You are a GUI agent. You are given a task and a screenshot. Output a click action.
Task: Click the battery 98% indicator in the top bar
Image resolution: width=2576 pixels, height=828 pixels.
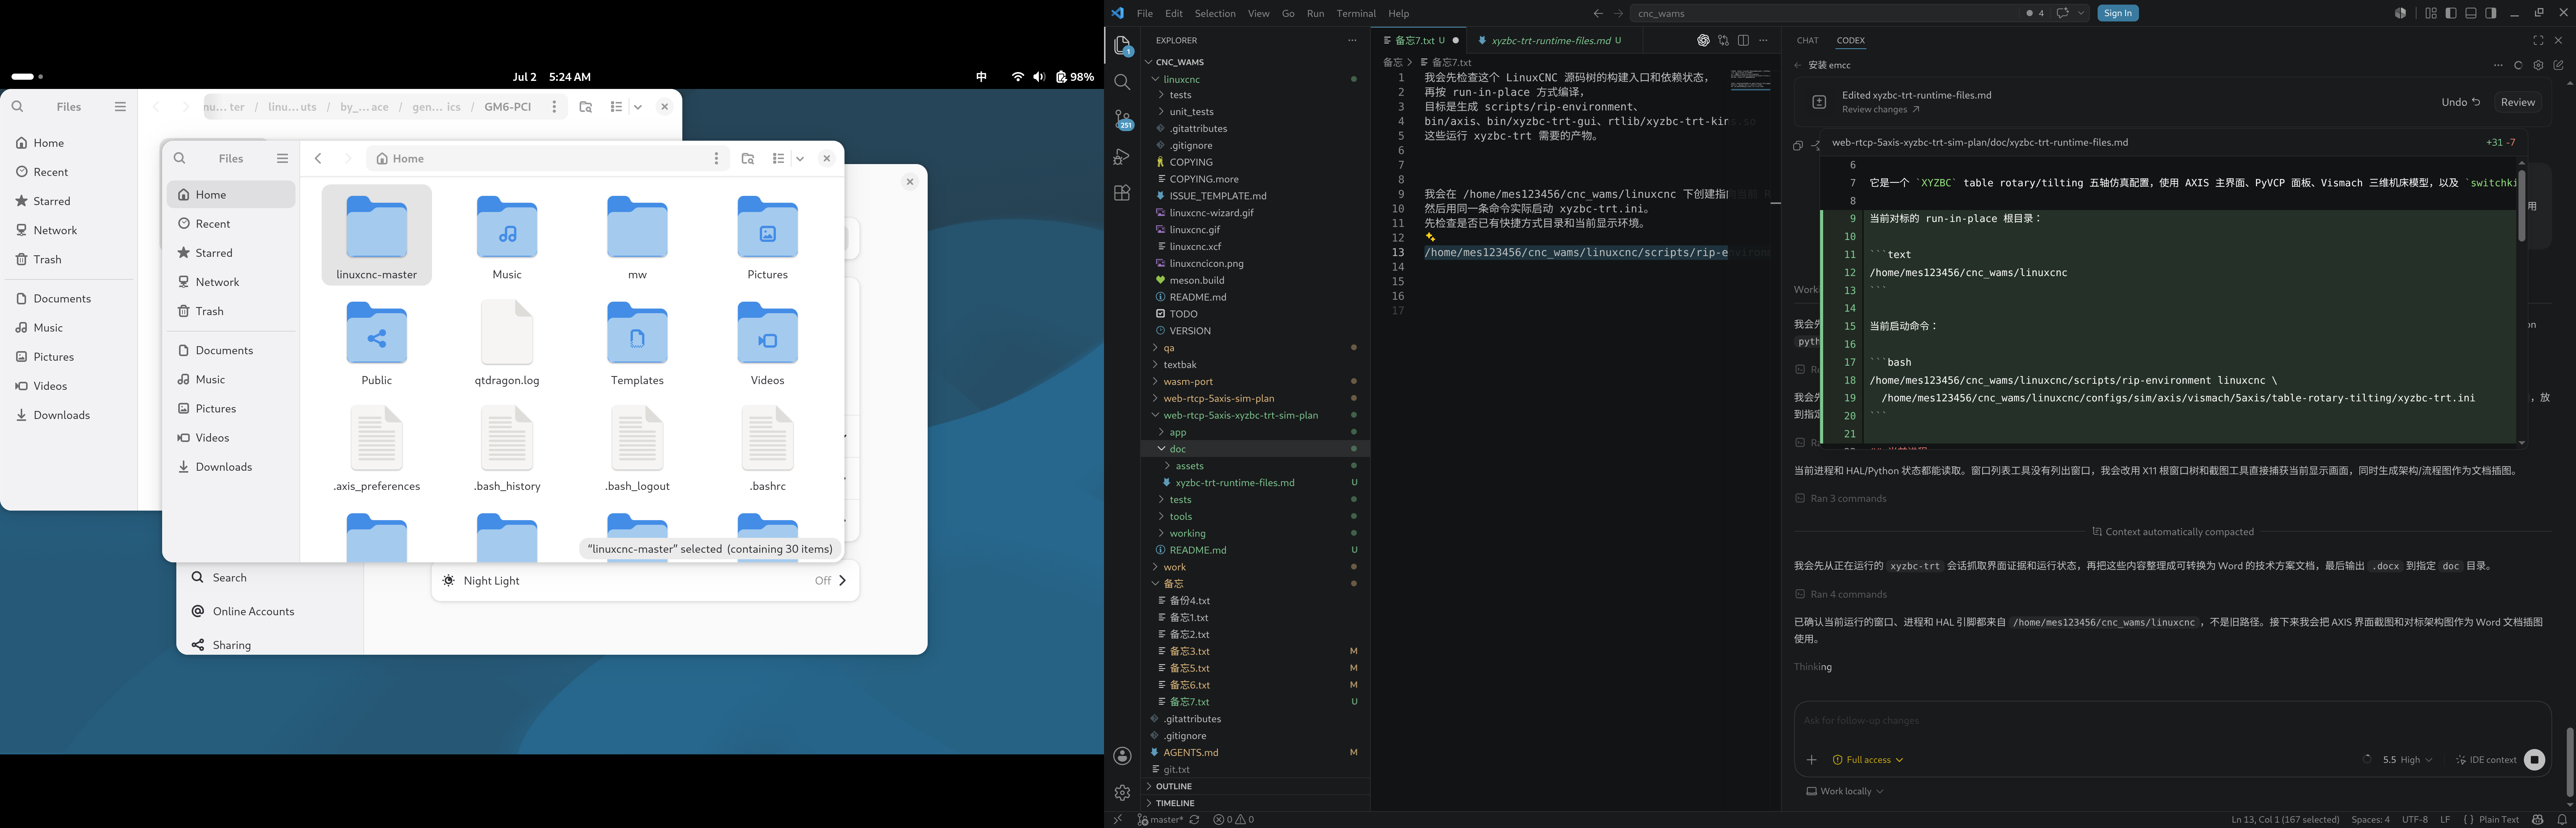(x=1075, y=77)
